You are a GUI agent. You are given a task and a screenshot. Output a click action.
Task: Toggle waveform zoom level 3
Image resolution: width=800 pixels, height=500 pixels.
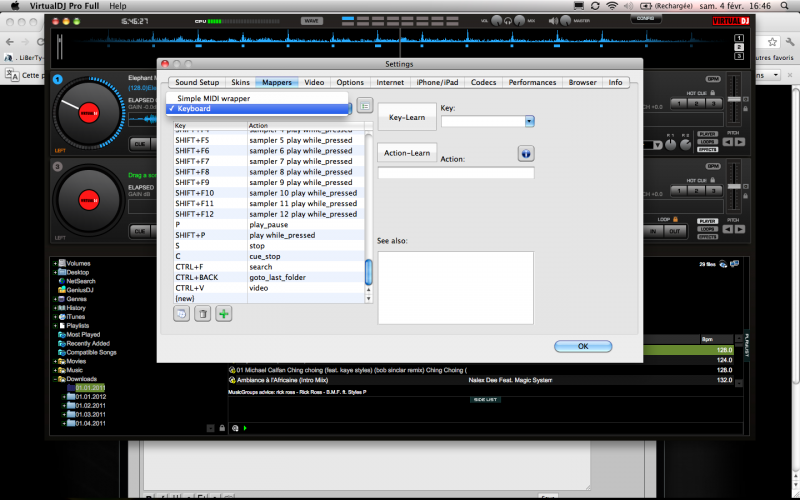739,56
